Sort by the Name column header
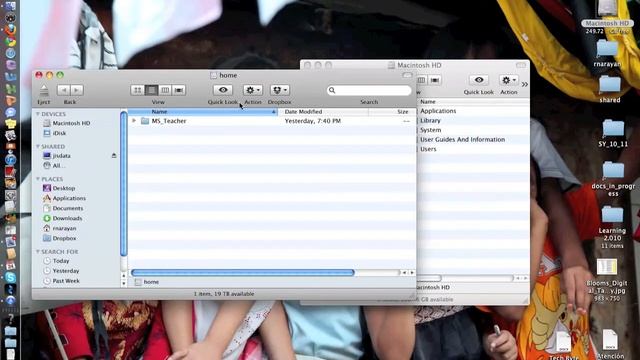Image resolution: width=640 pixels, height=360 pixels. 203,111
